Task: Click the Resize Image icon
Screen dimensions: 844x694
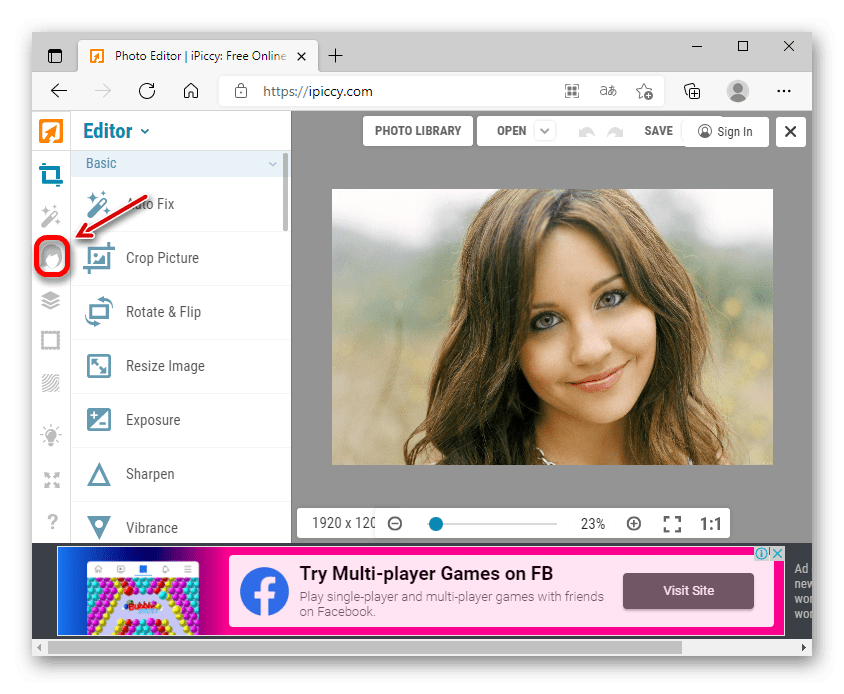Action: tap(99, 366)
